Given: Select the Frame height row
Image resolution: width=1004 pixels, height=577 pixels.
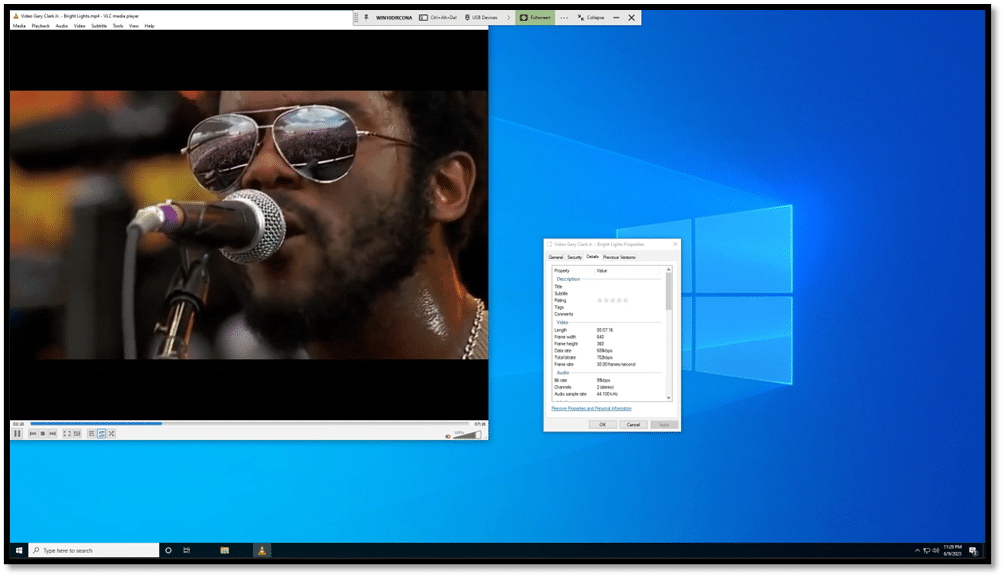Looking at the screenshot, I should (607, 344).
